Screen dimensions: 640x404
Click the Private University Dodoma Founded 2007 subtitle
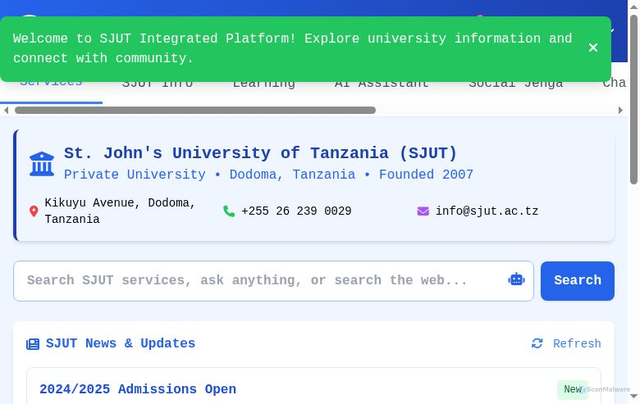point(269,175)
